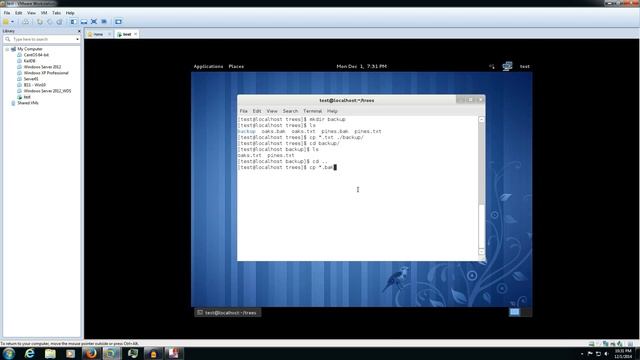Screen dimensions: 640x360
Task: Open the library search filter dropdown
Action: point(77,39)
